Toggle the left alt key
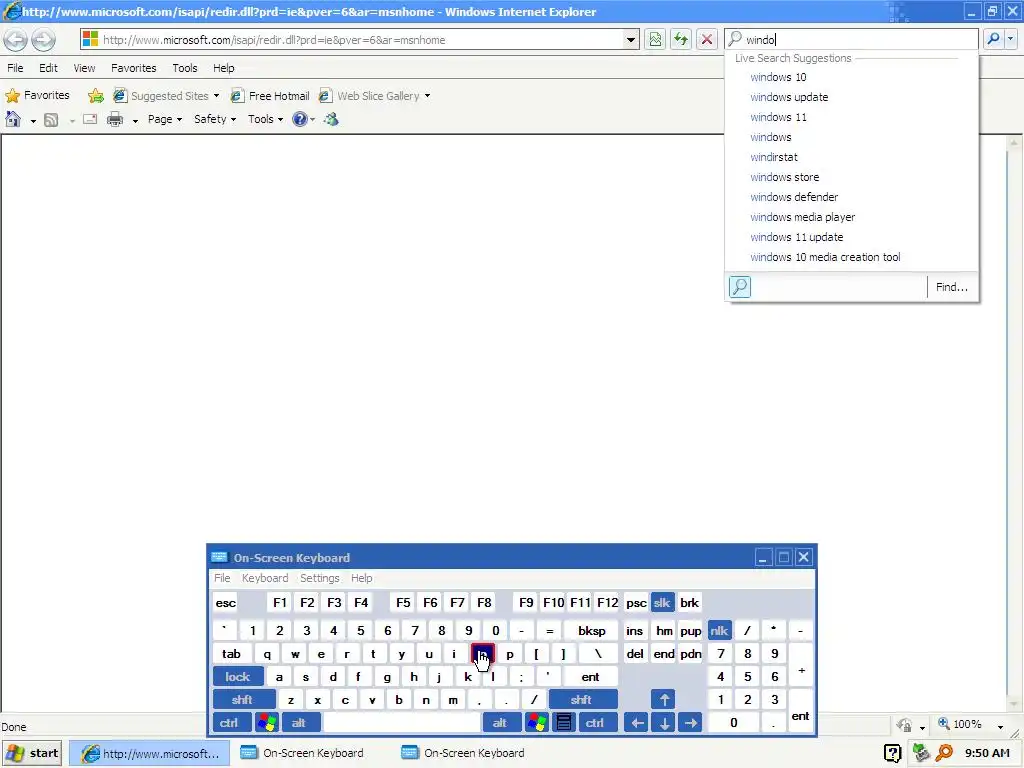Viewport: 1024px width, 768px height. point(299,723)
